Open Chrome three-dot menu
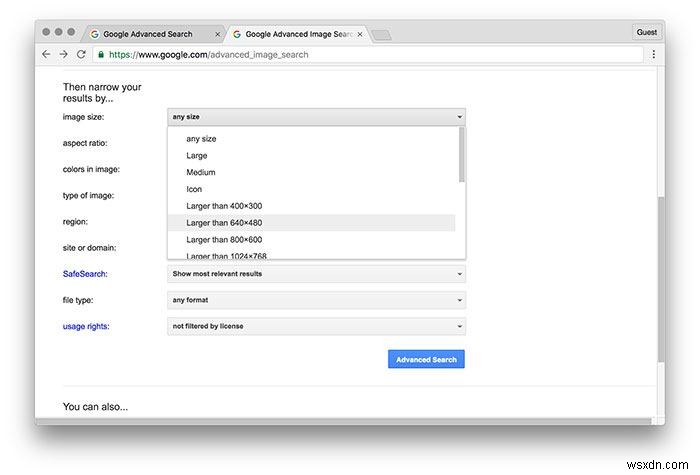The image size is (700, 475). tap(653, 54)
